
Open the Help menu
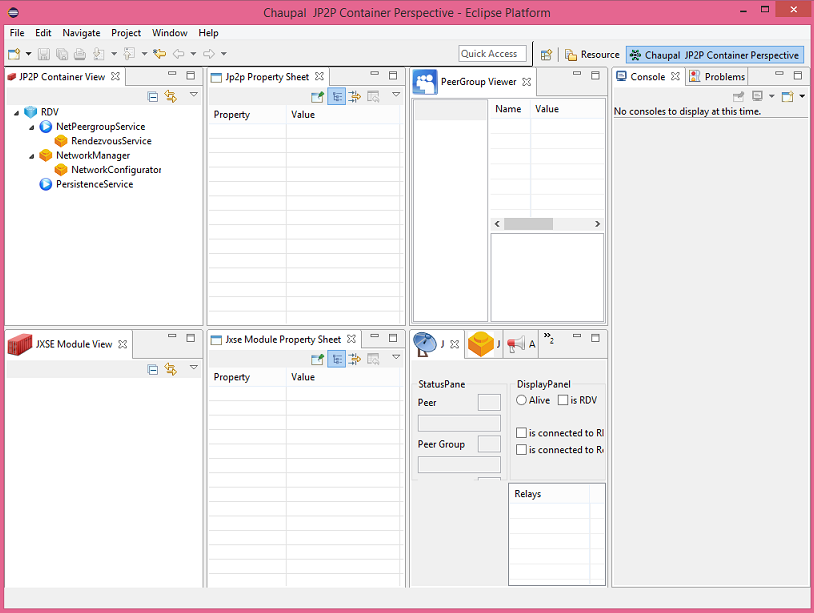click(x=208, y=33)
